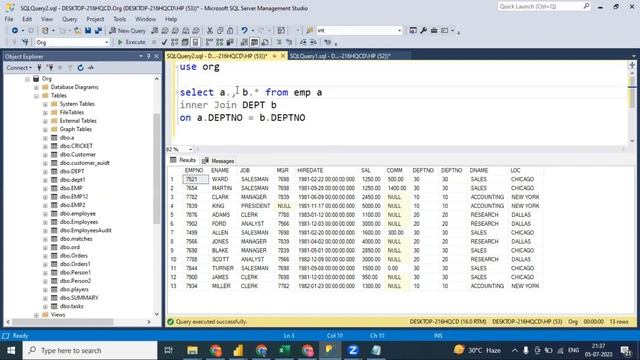Open Object Explorer window position dropdown arrow
640x360 pixels.
pyautogui.click(x=141, y=56)
